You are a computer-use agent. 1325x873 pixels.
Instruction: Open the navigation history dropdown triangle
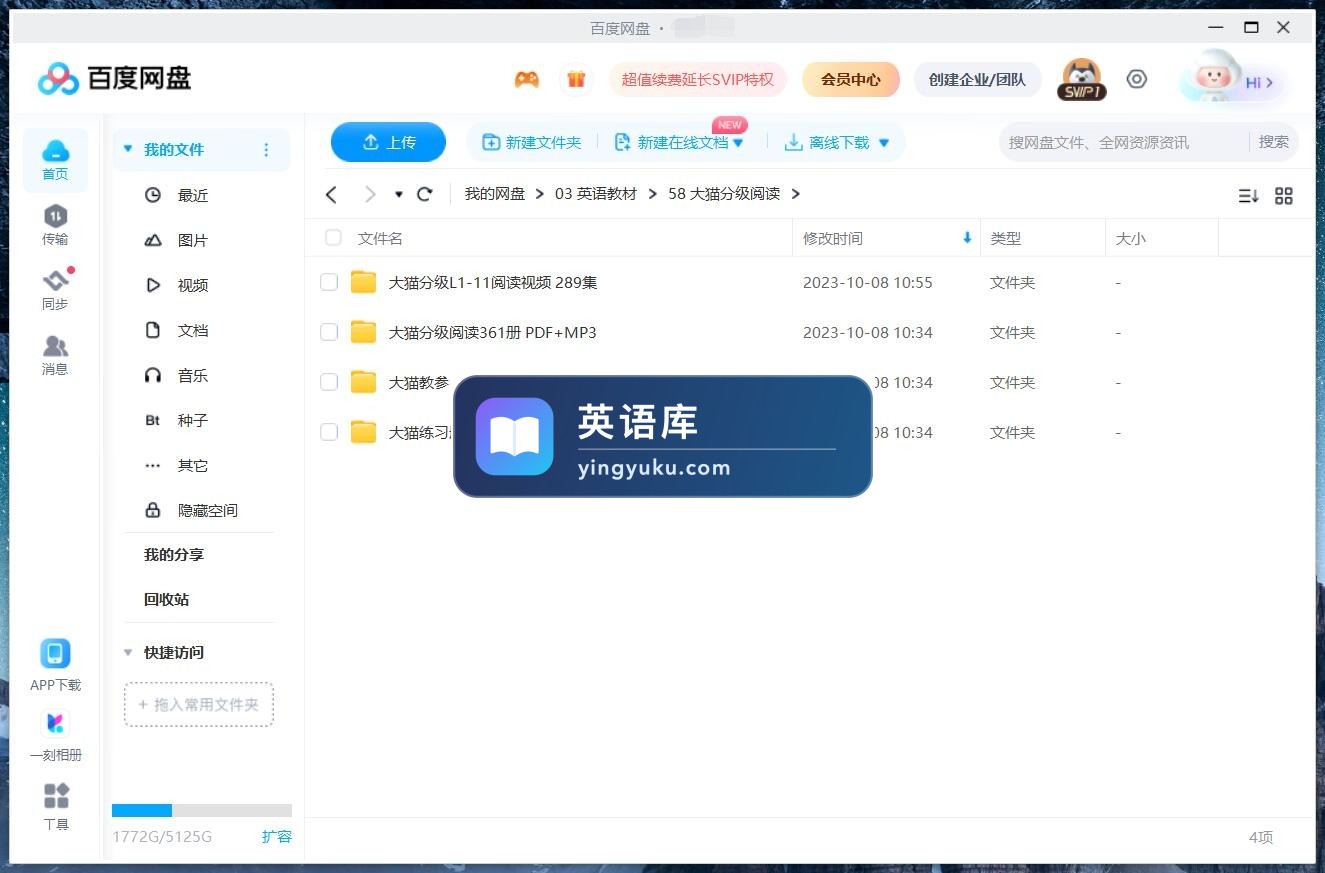(x=399, y=194)
